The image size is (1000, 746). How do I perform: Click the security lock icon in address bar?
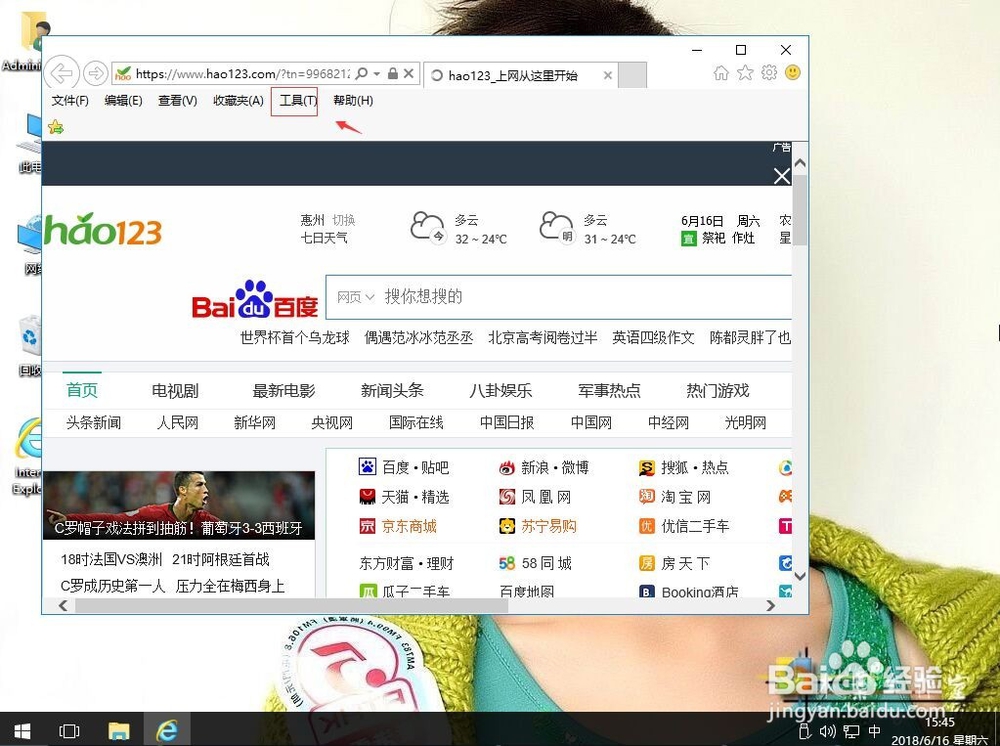393,73
